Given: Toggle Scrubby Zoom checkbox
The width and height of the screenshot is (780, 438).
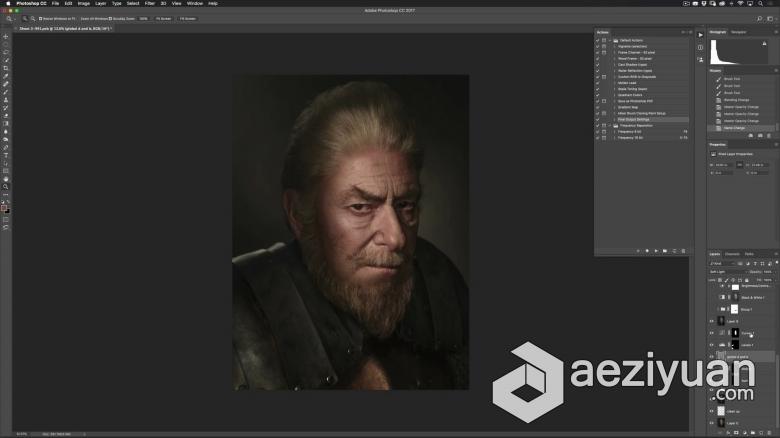Looking at the screenshot, I should coord(110,18).
